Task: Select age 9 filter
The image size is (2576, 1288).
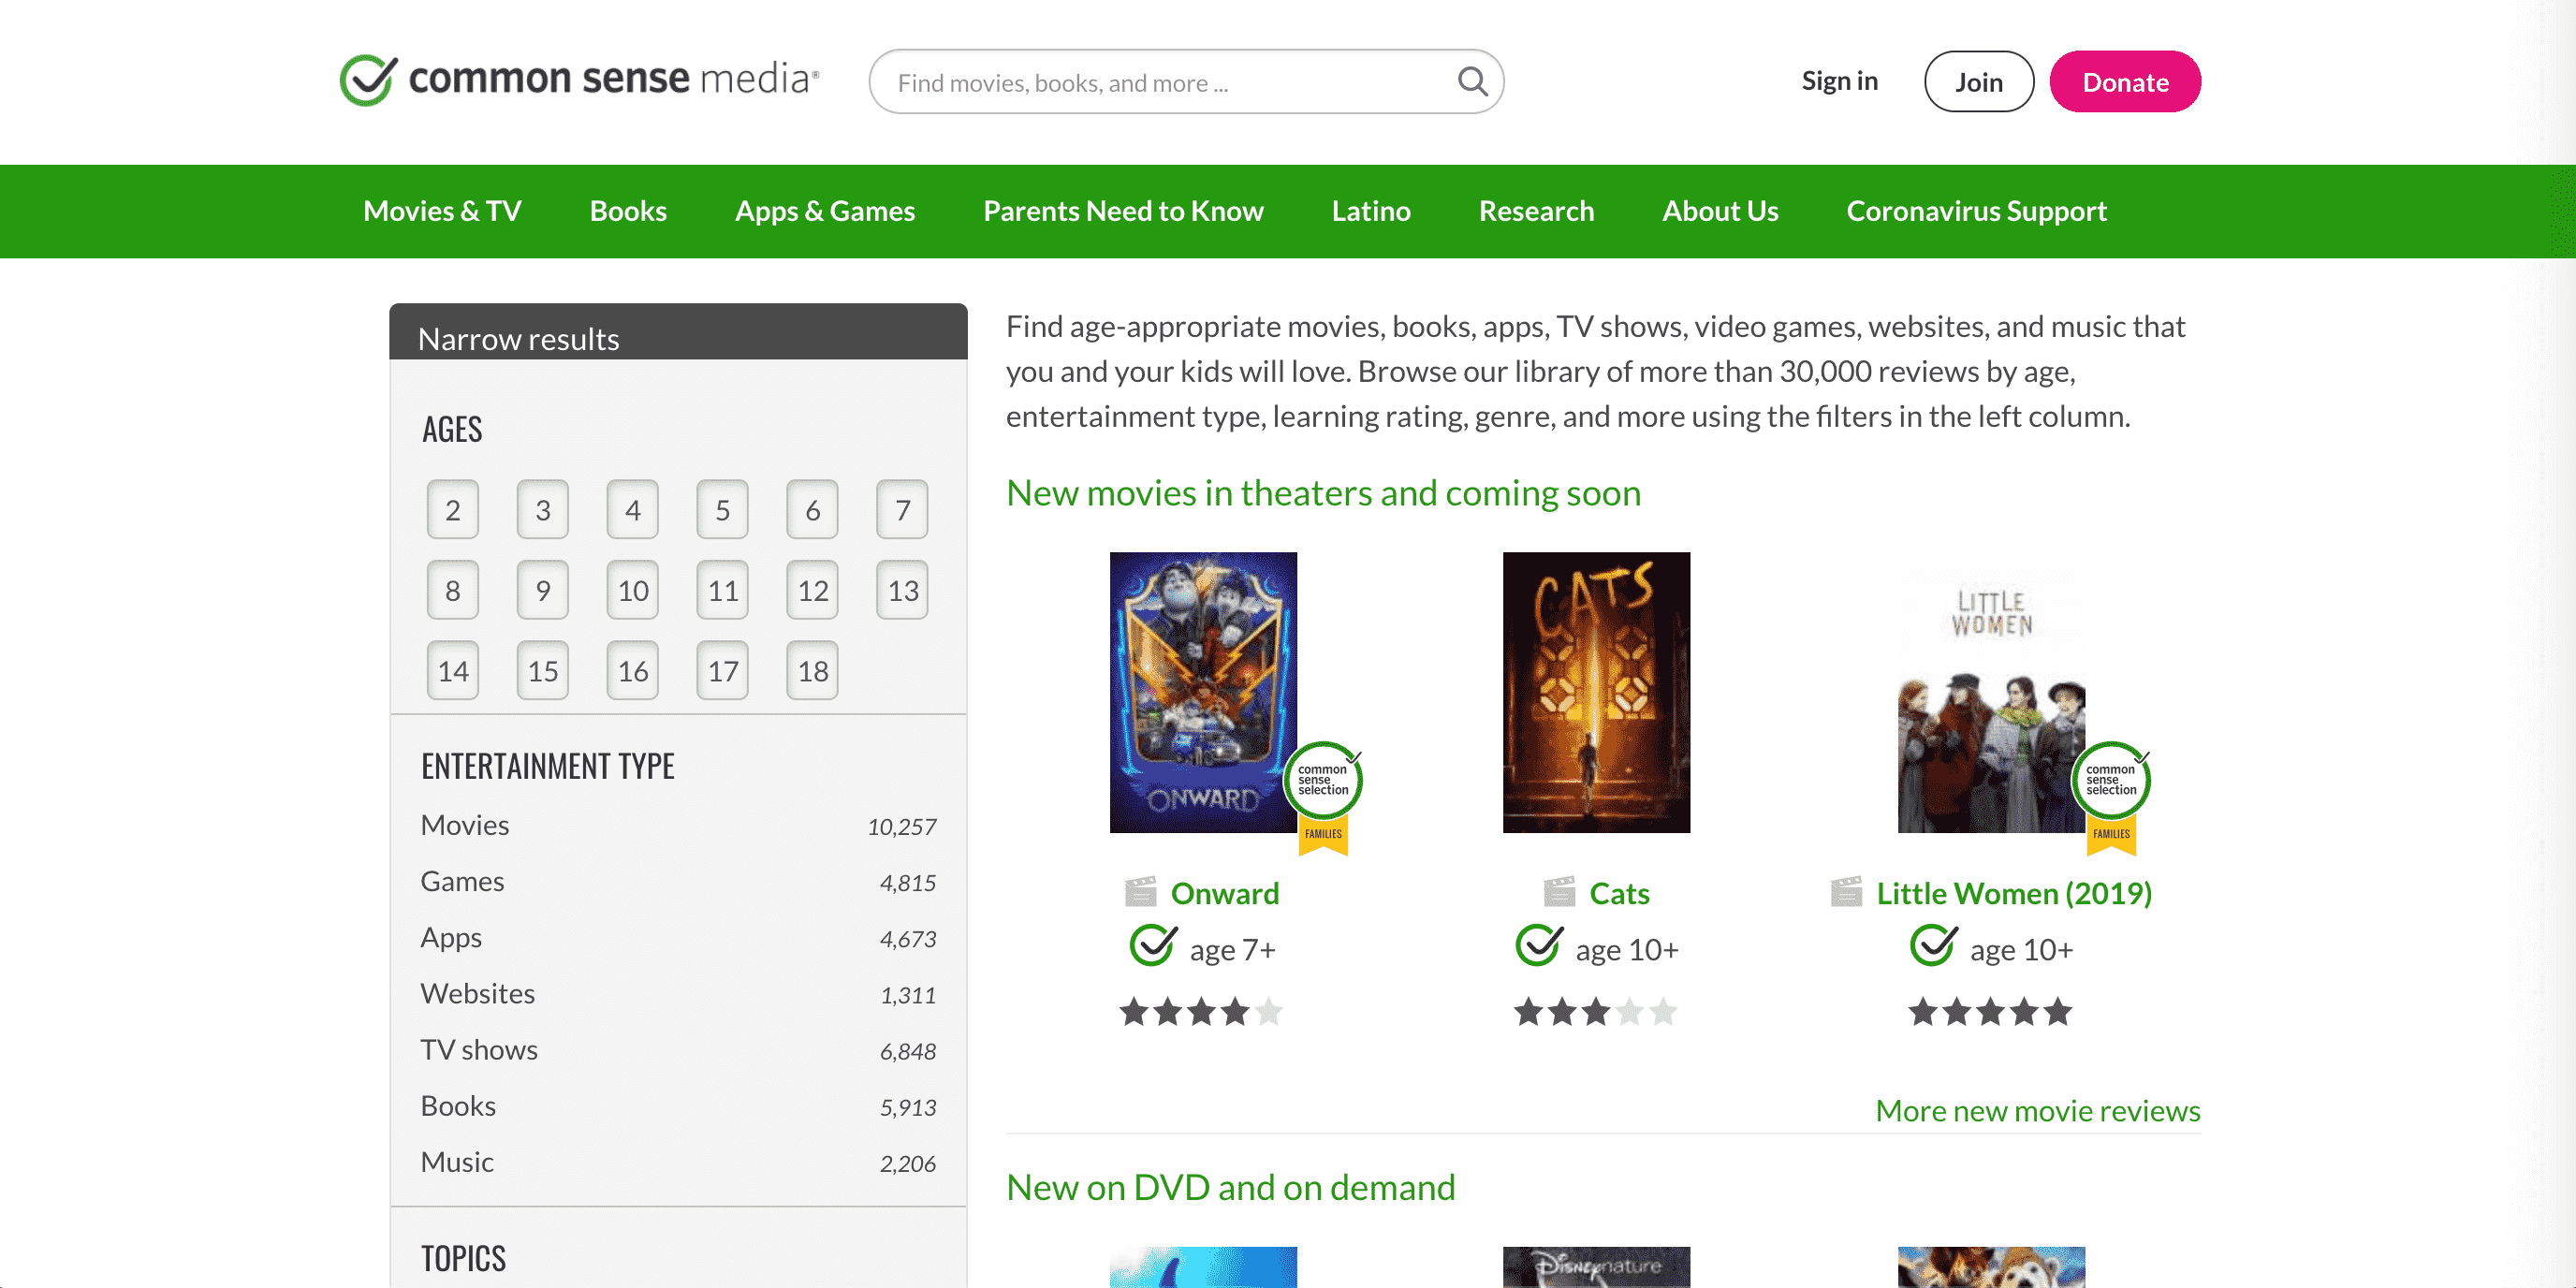Action: (x=543, y=590)
